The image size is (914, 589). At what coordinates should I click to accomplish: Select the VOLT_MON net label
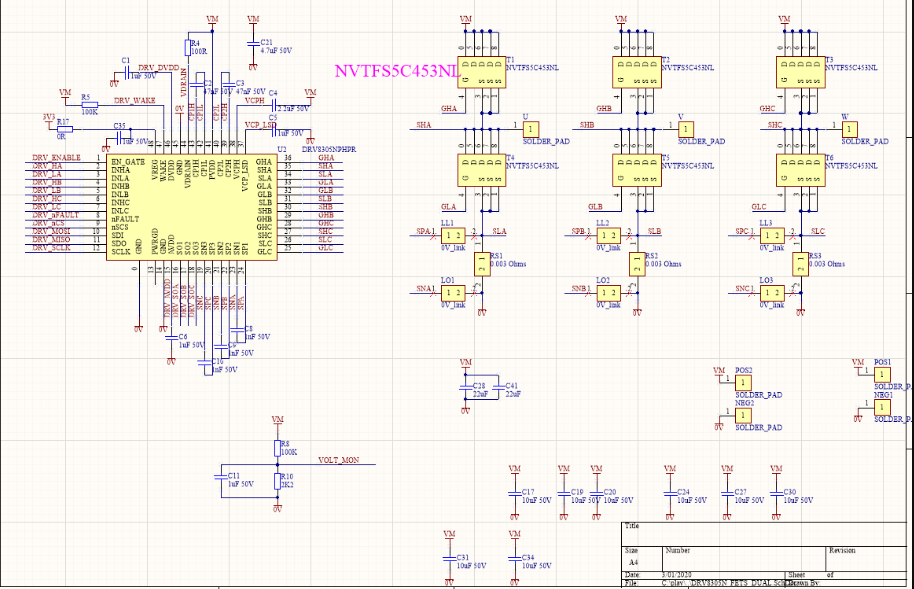point(339,460)
